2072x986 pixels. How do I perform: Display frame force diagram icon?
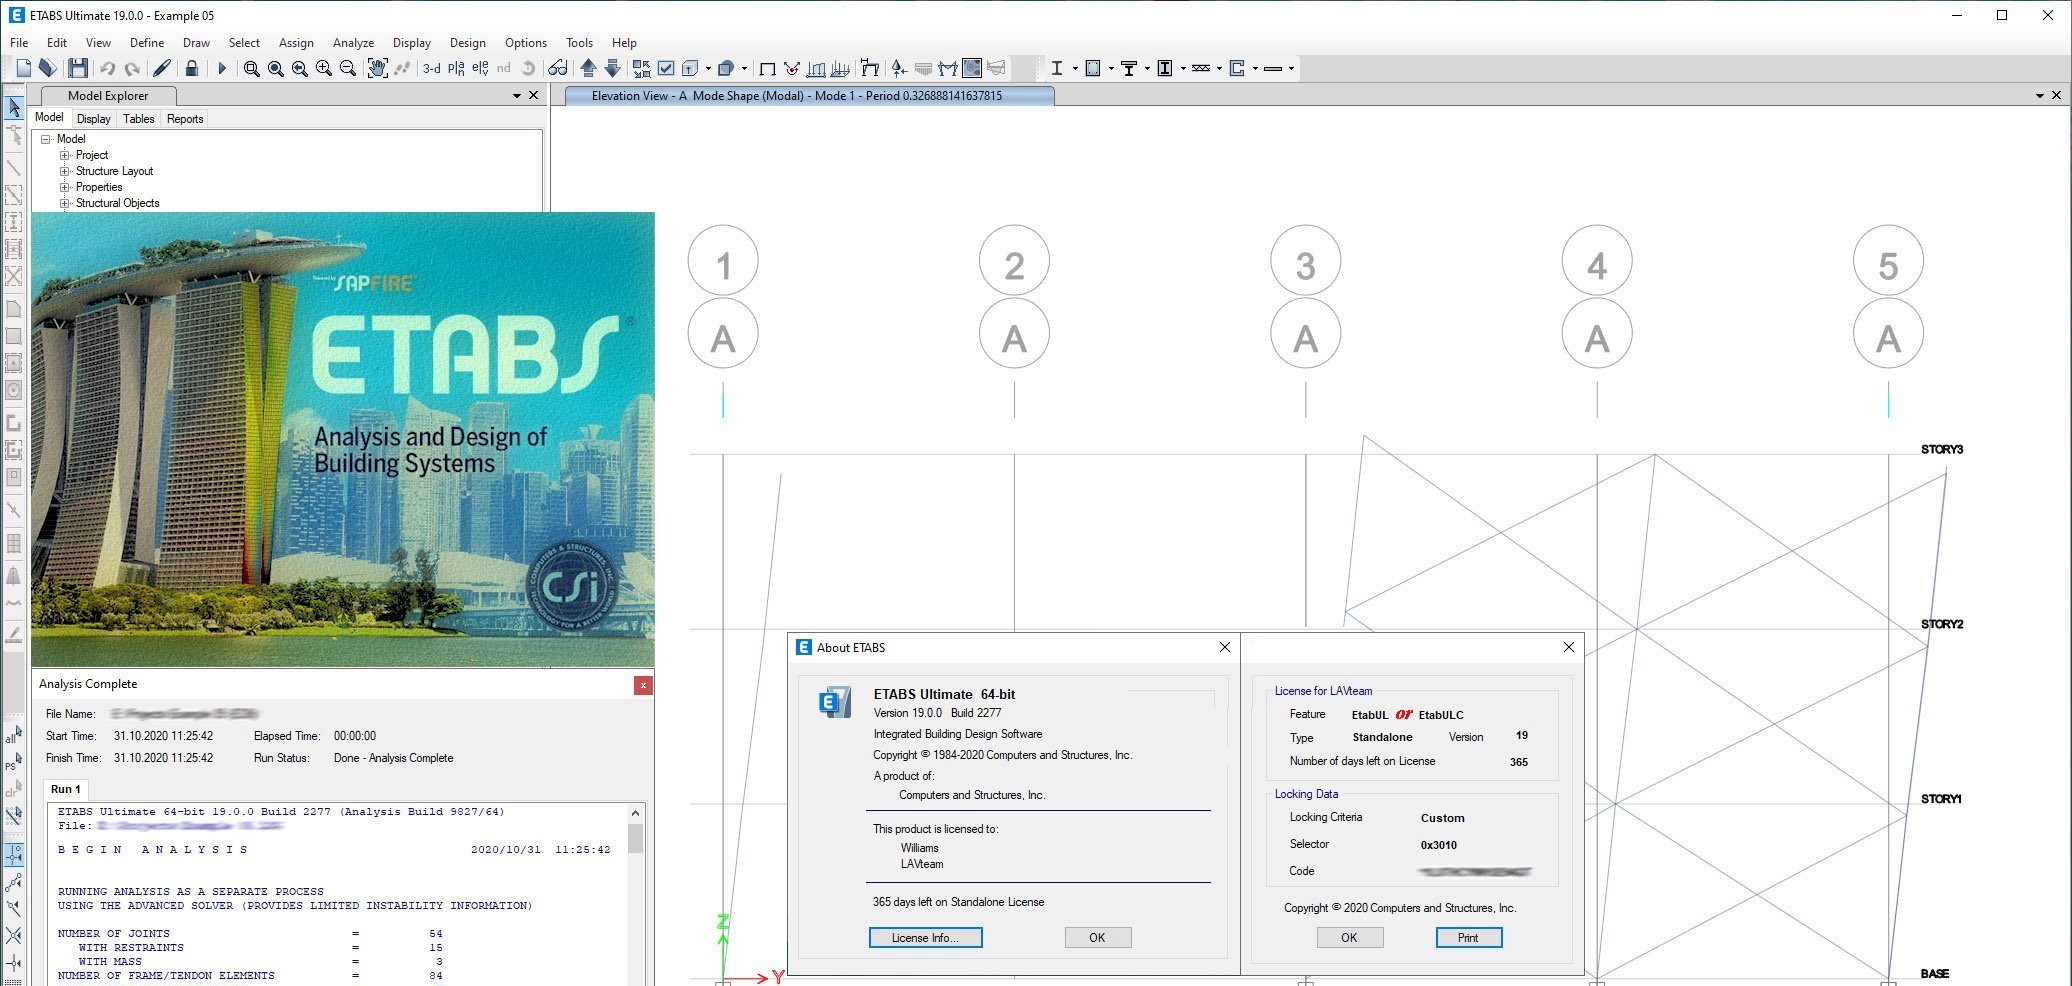click(x=948, y=69)
